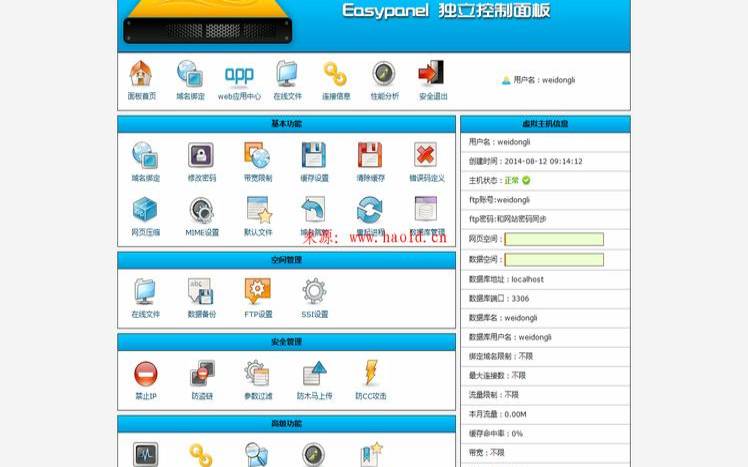Click the Easypanel 独立控制面板 banner title

click(x=447, y=10)
